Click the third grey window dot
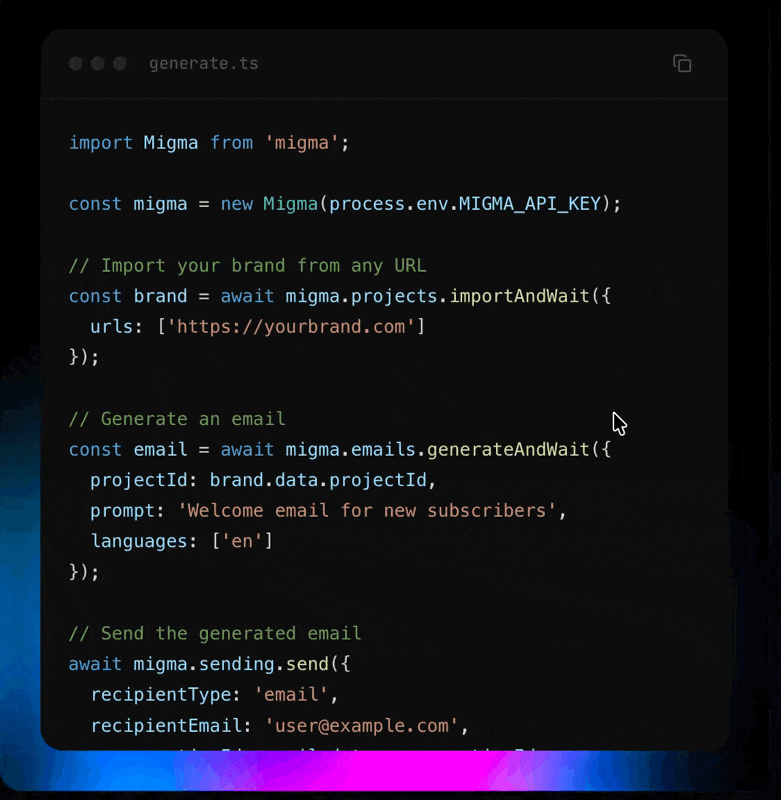 (x=120, y=63)
